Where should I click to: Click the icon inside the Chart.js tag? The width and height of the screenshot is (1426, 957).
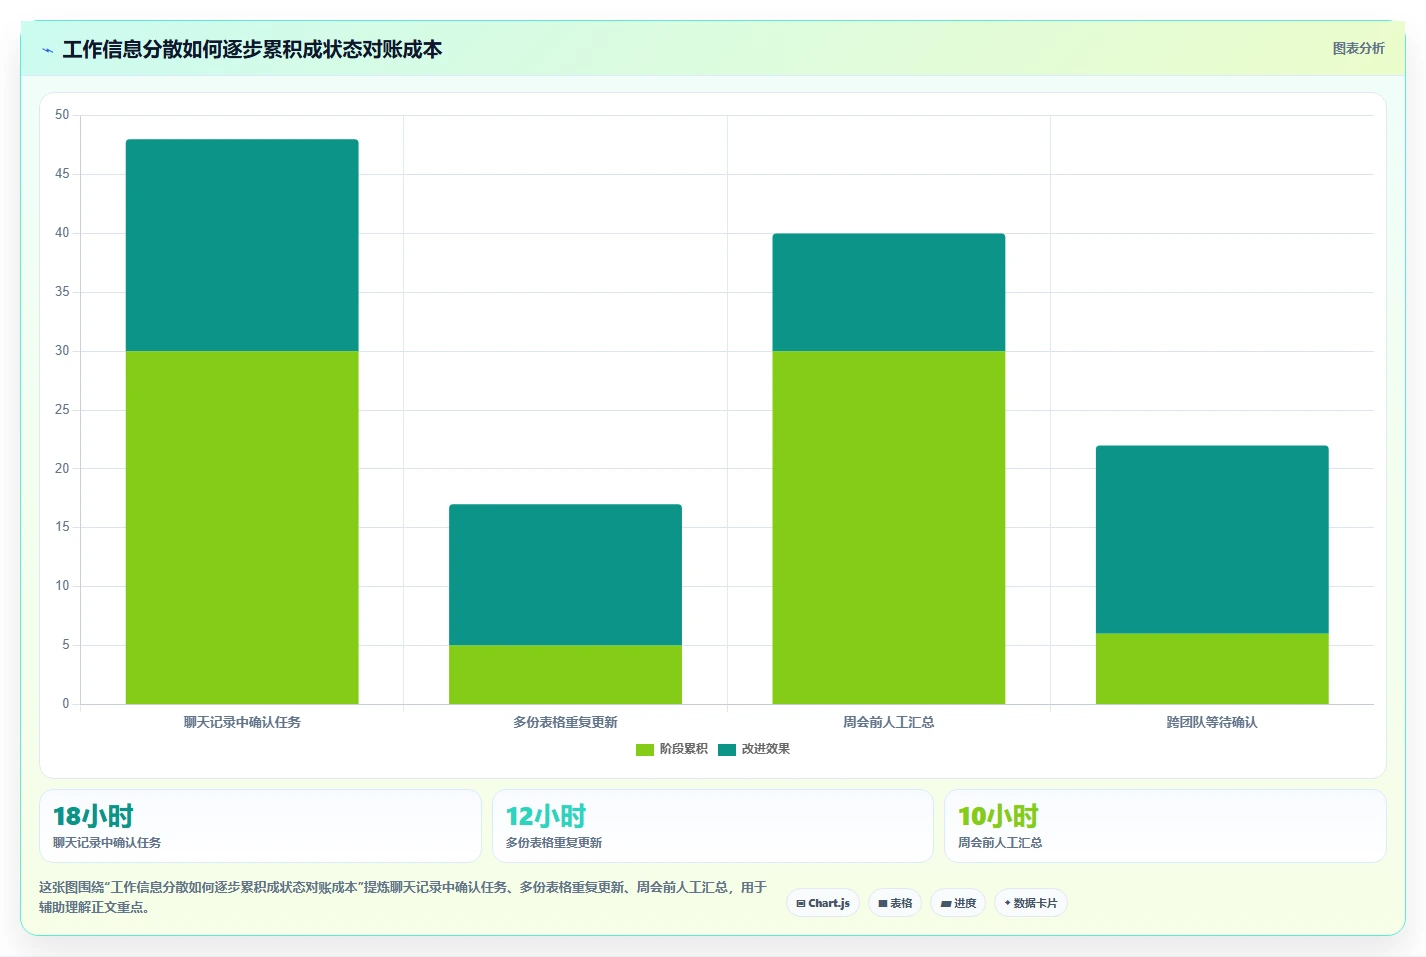(801, 903)
